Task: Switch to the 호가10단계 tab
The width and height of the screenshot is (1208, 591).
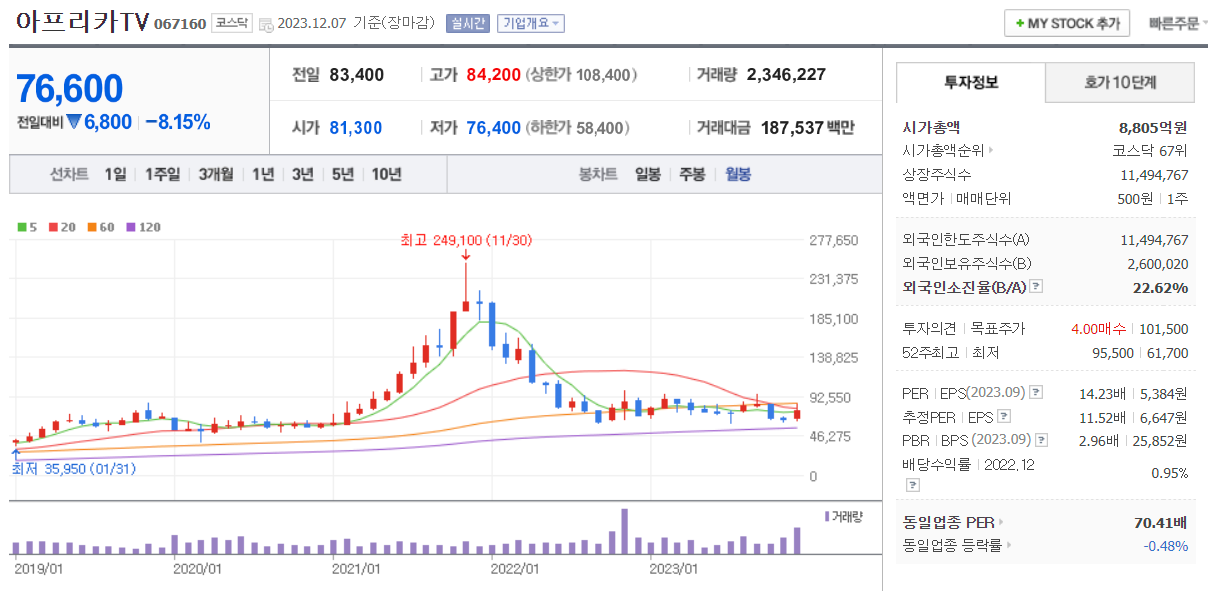Action: 1121,82
